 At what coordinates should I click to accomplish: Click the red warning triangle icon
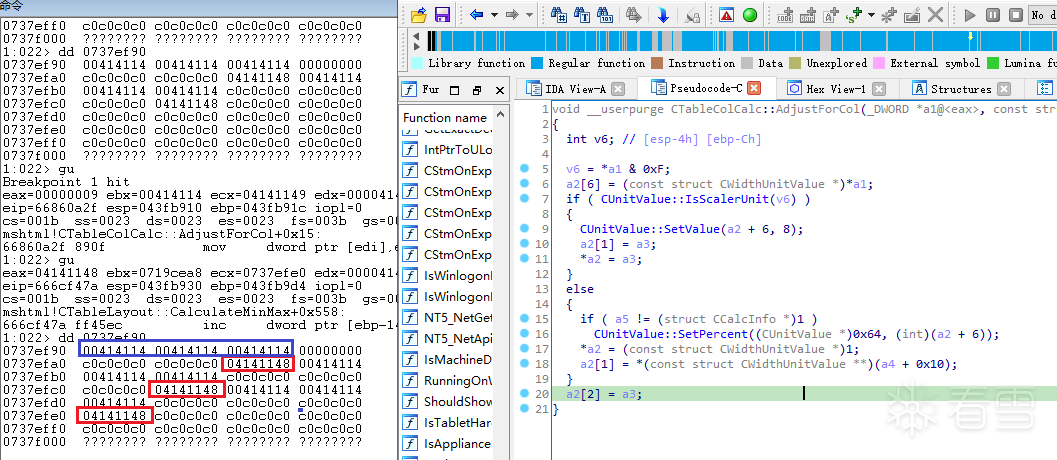pyautogui.click(x=726, y=15)
